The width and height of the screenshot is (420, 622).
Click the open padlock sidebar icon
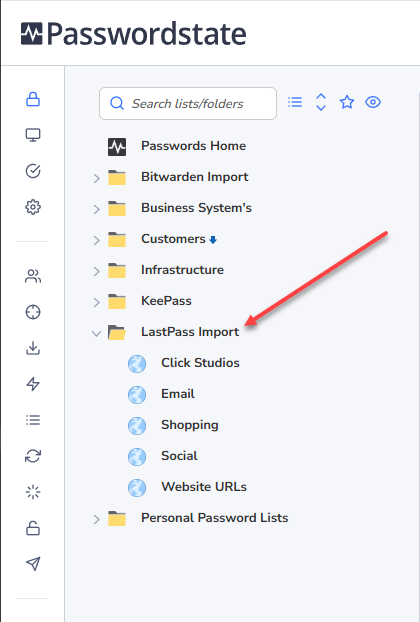(33, 528)
